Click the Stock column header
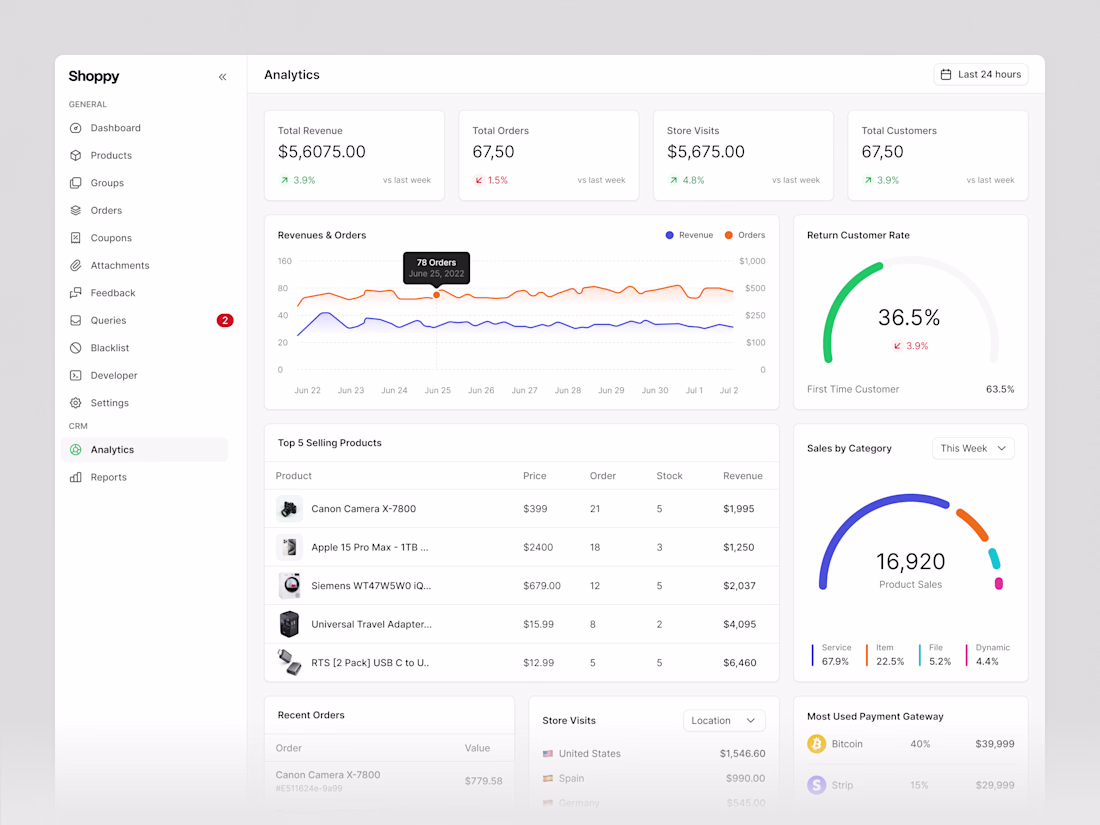1100x825 pixels. pos(669,476)
